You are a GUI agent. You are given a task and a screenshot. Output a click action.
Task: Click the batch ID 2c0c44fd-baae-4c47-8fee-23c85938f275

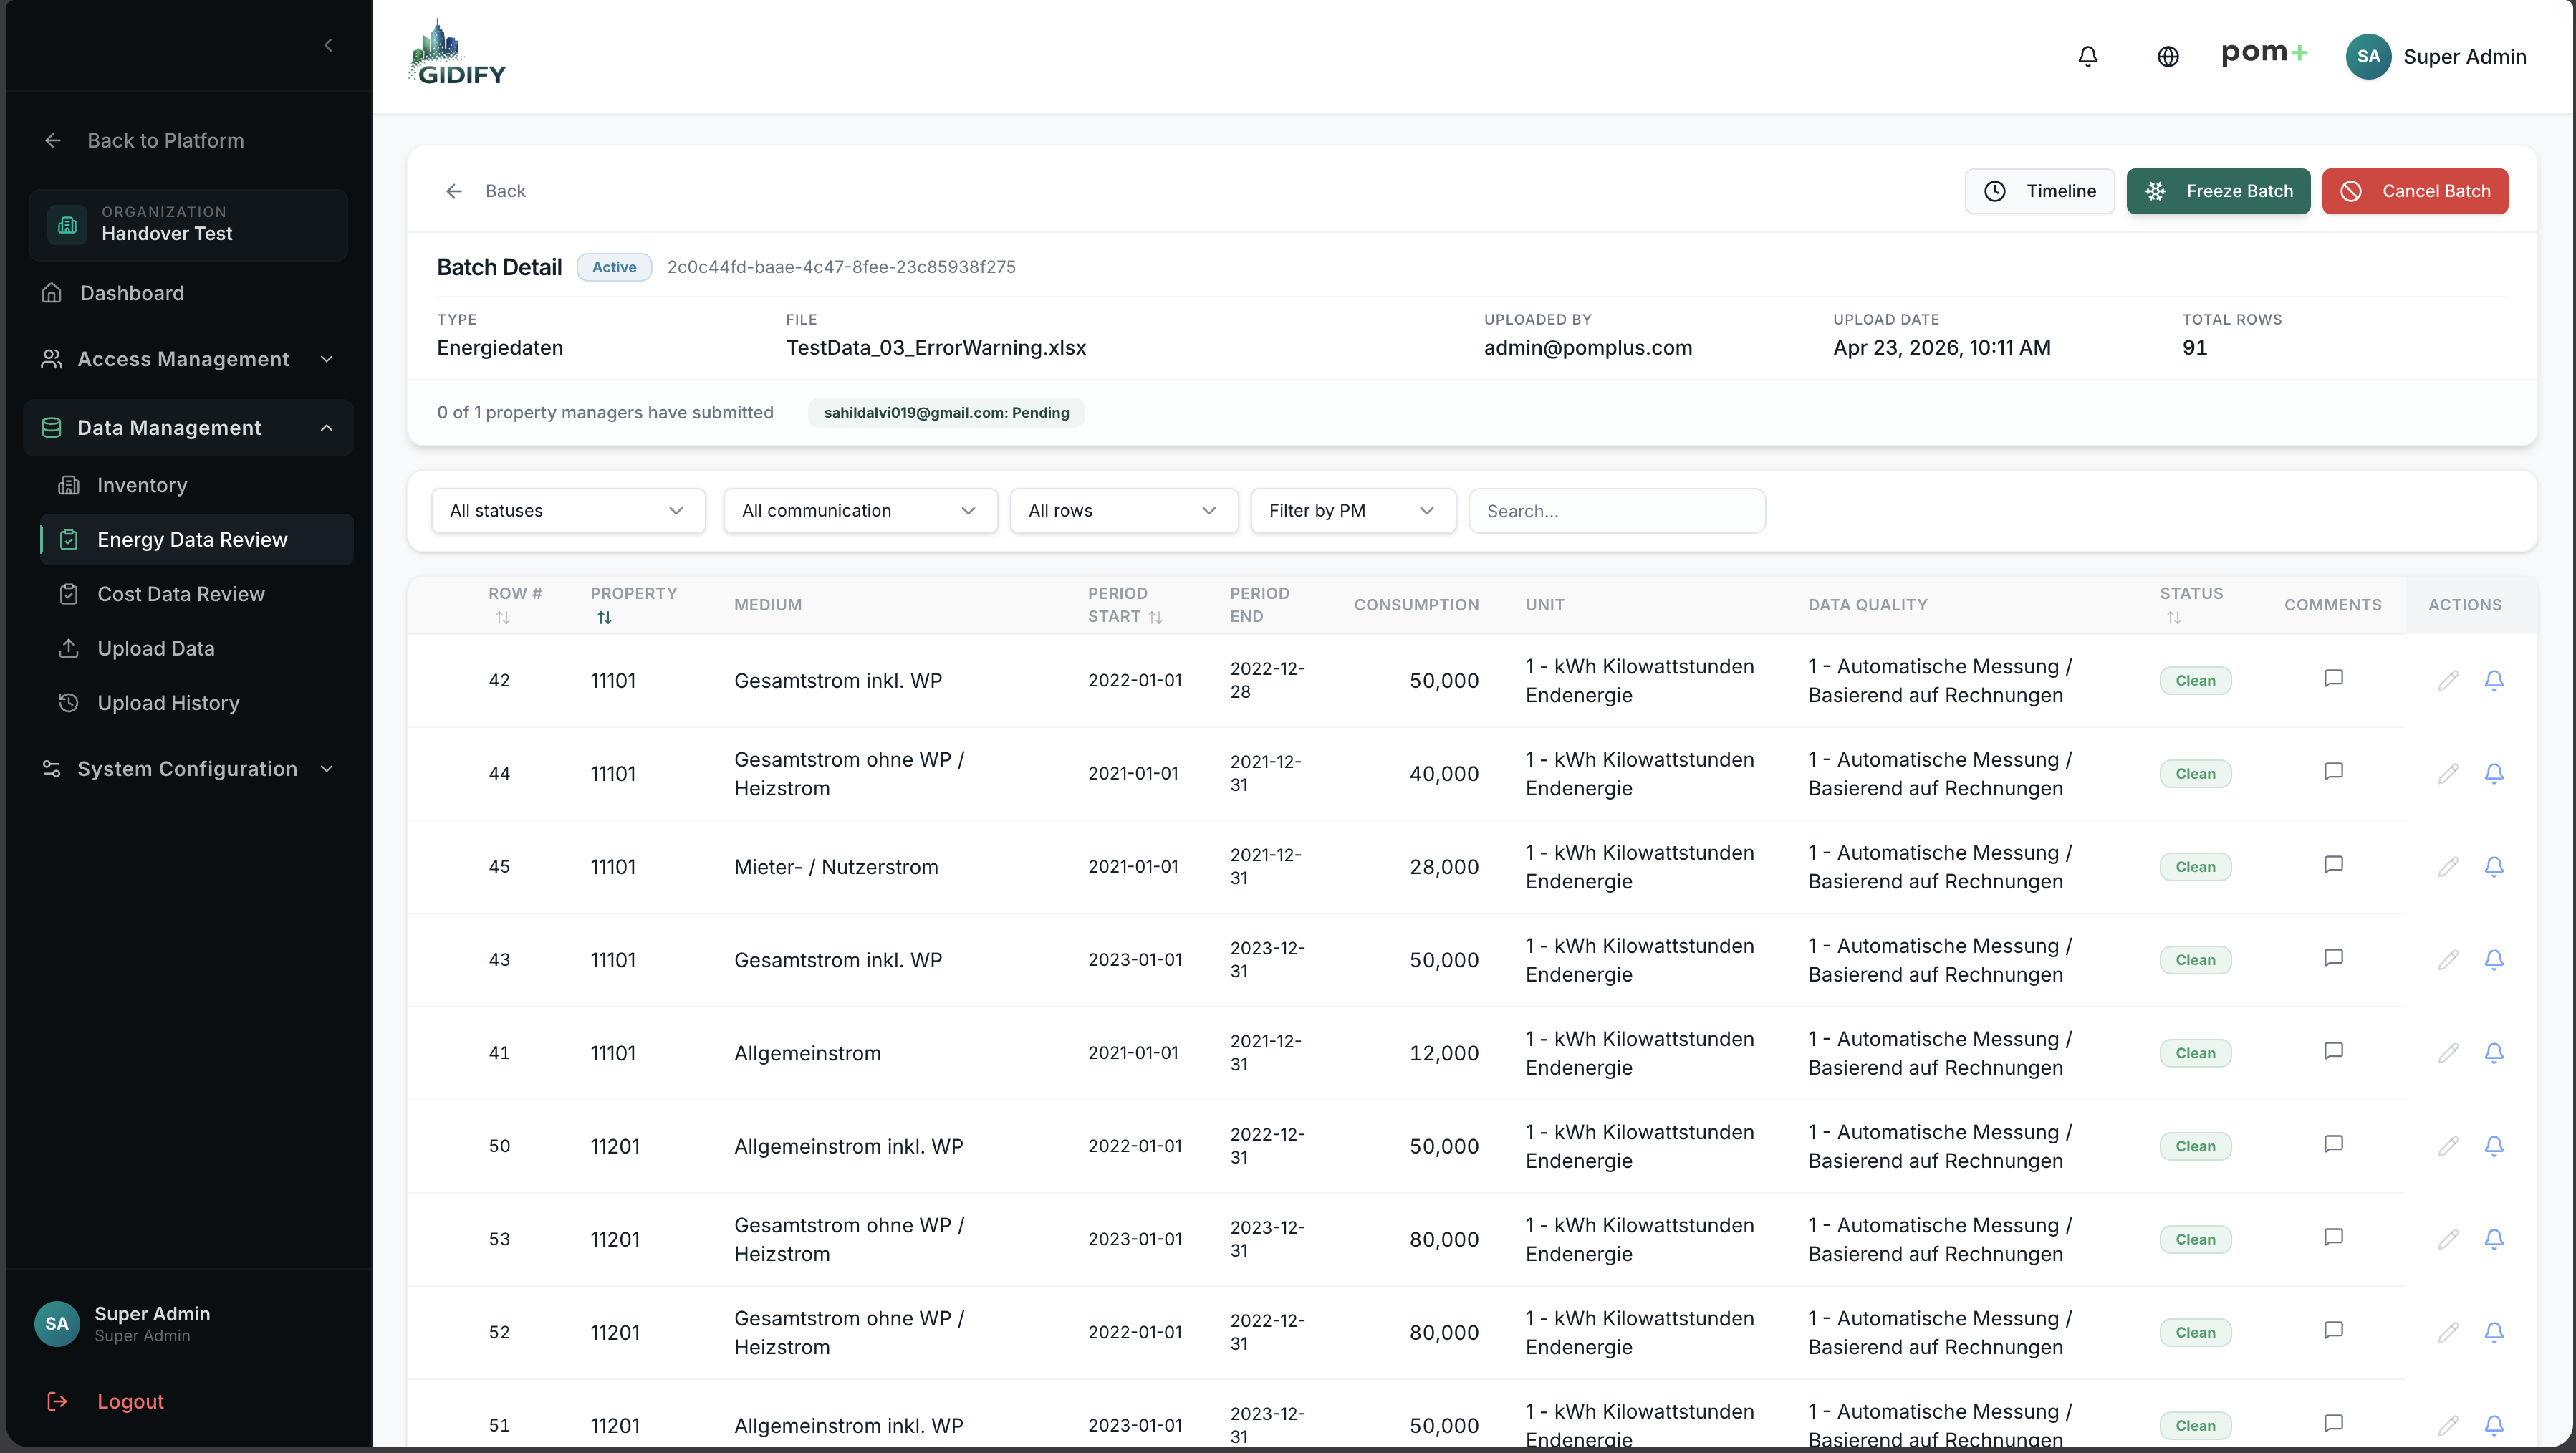tap(841, 267)
